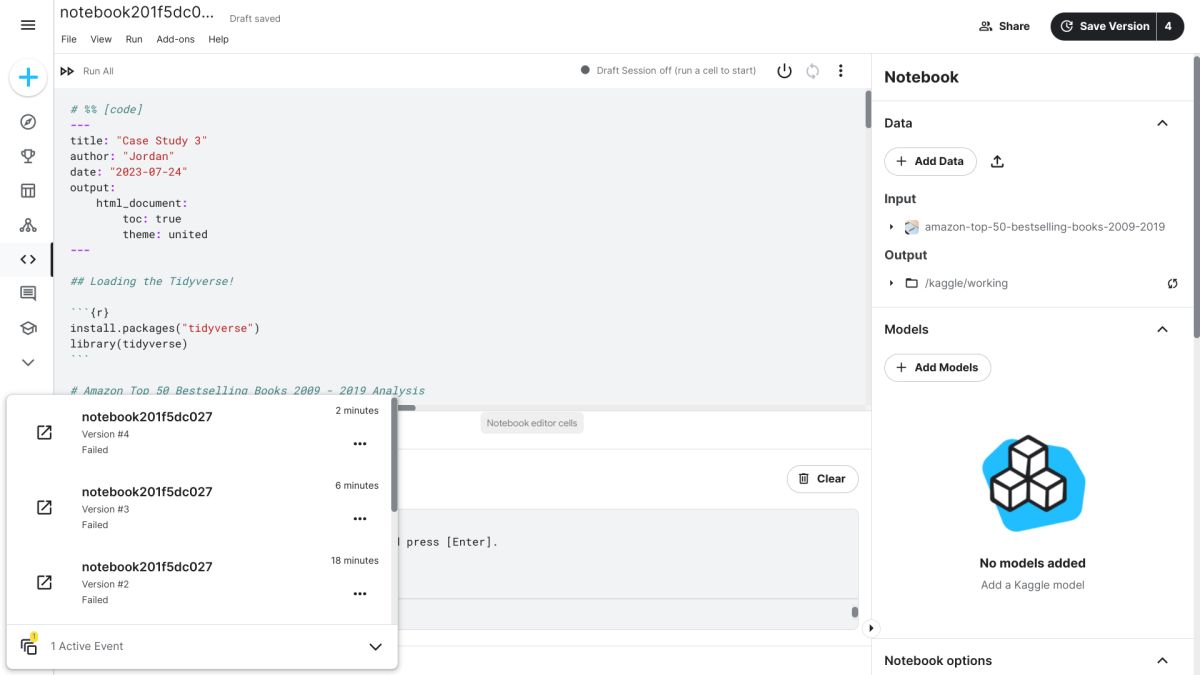Image resolution: width=1200 pixels, height=675 pixels.
Task: Select the Version #3 notebook entry title
Action: [x=147, y=492]
